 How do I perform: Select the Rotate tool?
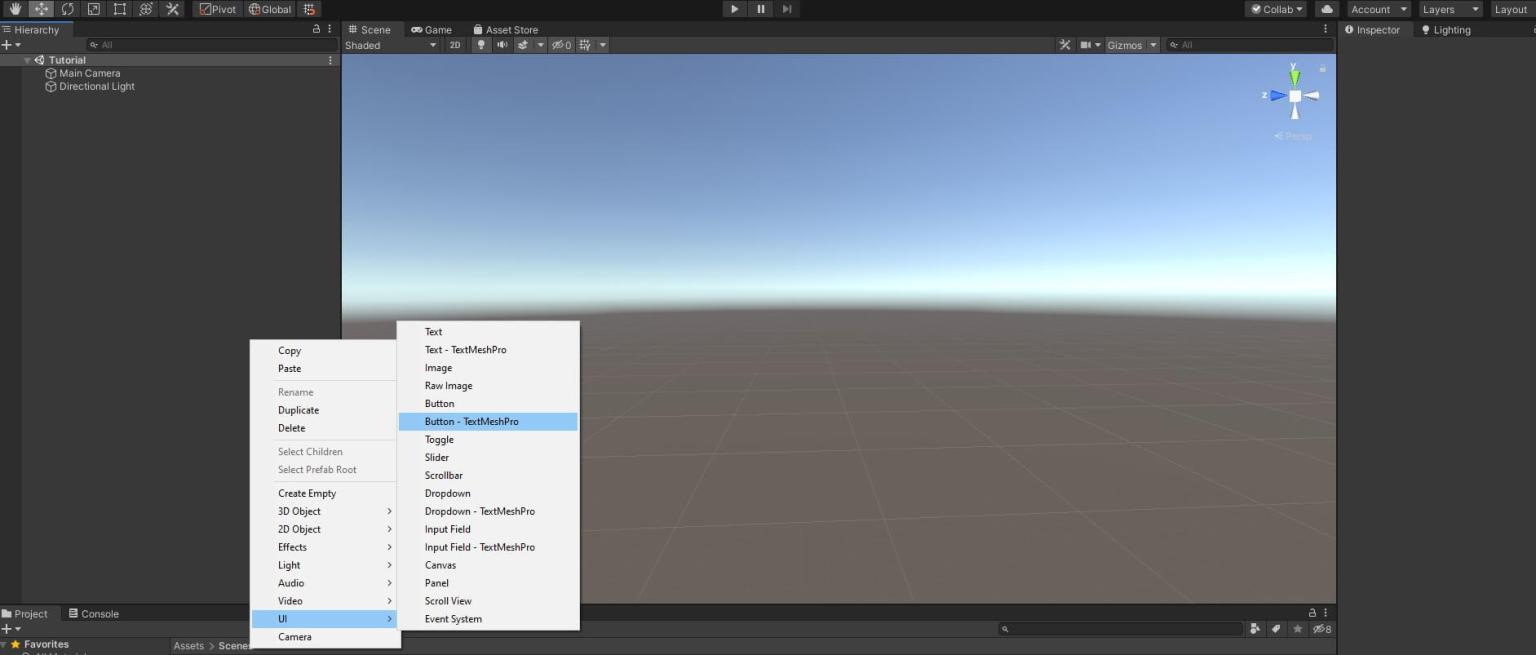point(67,9)
